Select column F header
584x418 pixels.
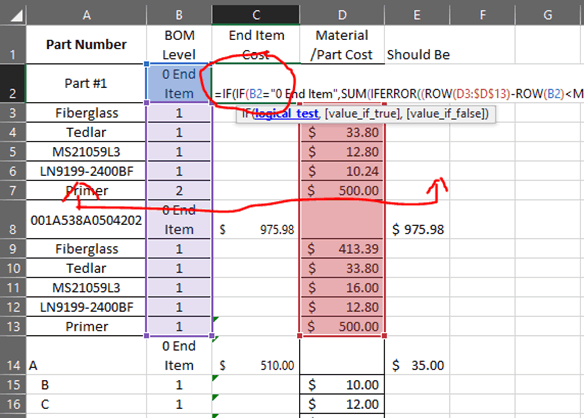(x=482, y=15)
